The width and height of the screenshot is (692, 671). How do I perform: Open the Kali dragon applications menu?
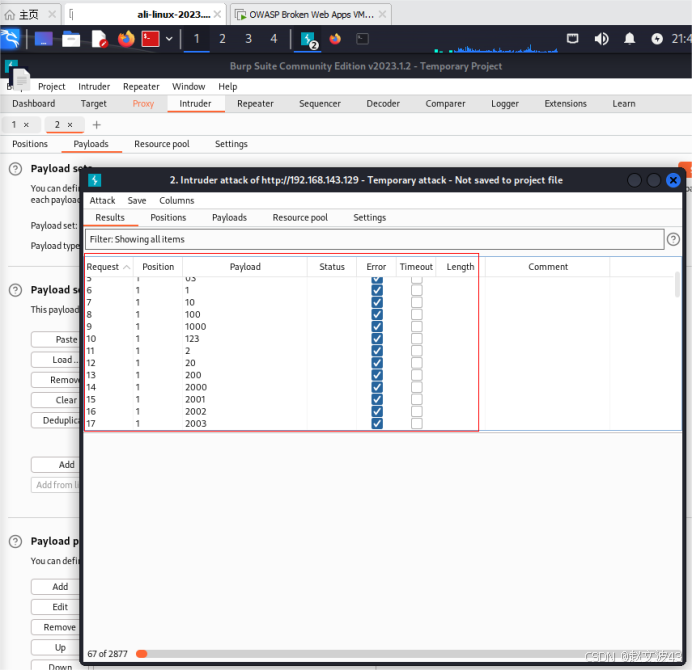11,39
